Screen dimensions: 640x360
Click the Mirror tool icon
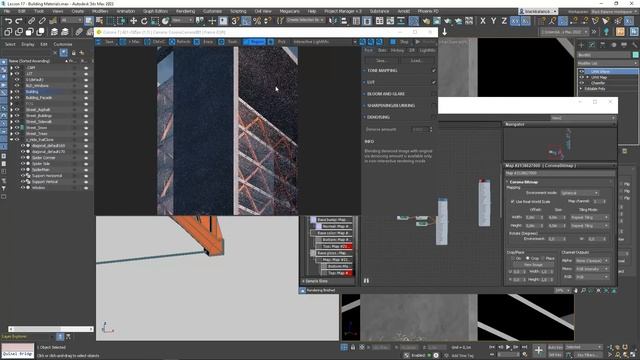(333, 21)
